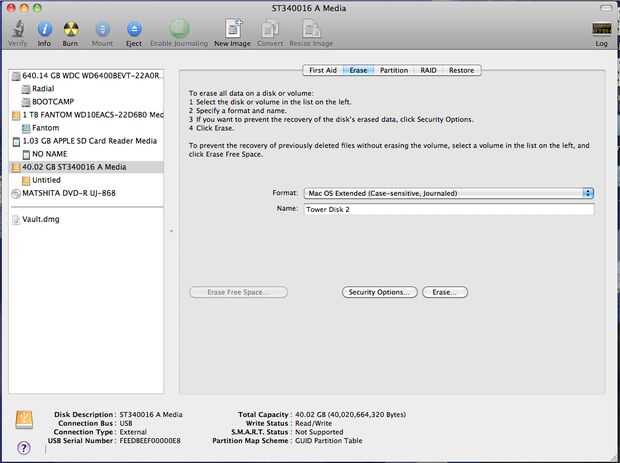
Task: Click the GUID Partition Table value
Action: [x=329, y=440]
